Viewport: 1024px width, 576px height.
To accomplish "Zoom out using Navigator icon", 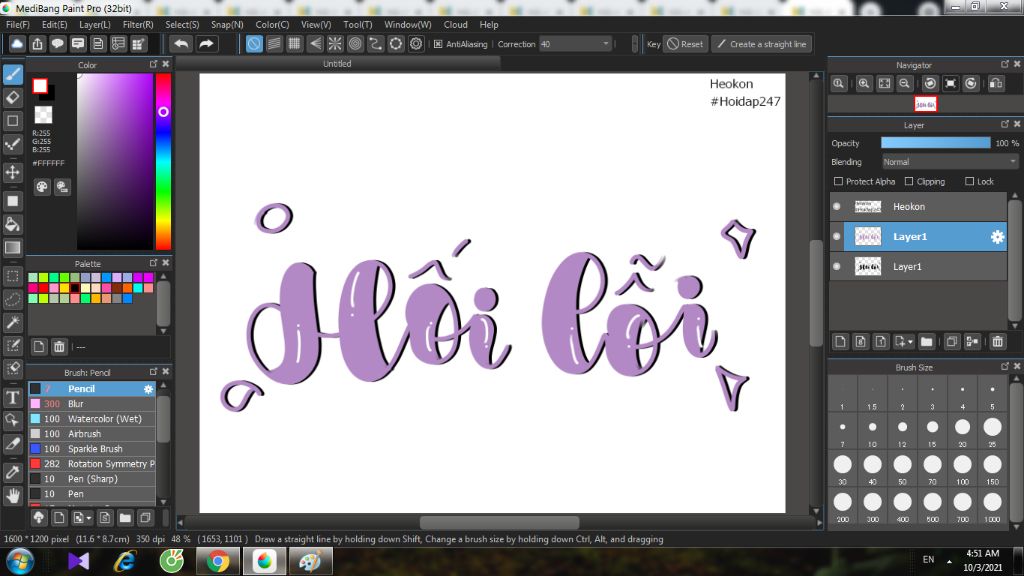I will coord(904,84).
